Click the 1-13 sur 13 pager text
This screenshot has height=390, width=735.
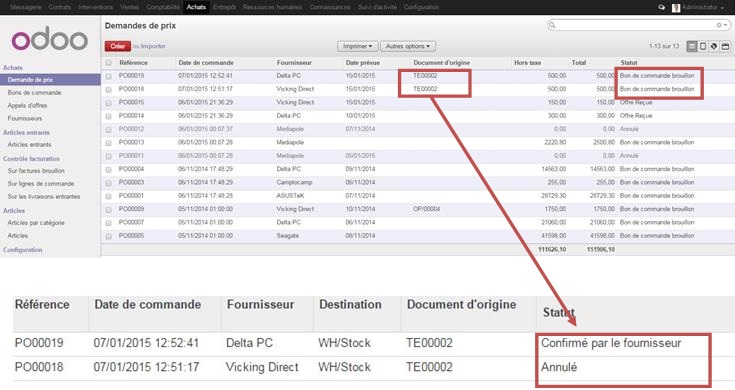pos(664,46)
